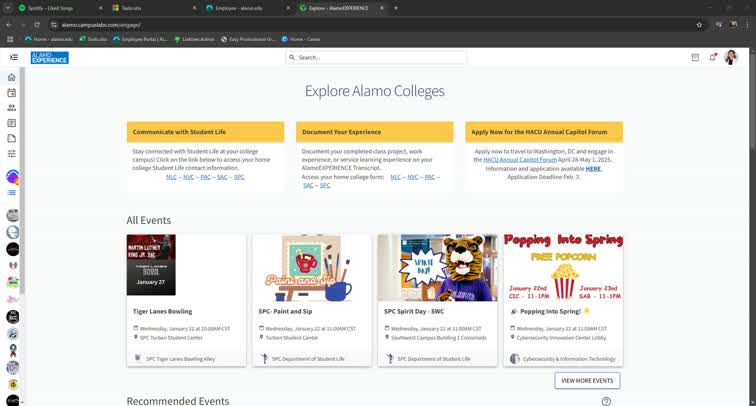756x406 pixels.
Task: Open the News article icon in sidebar
Action: (12, 123)
